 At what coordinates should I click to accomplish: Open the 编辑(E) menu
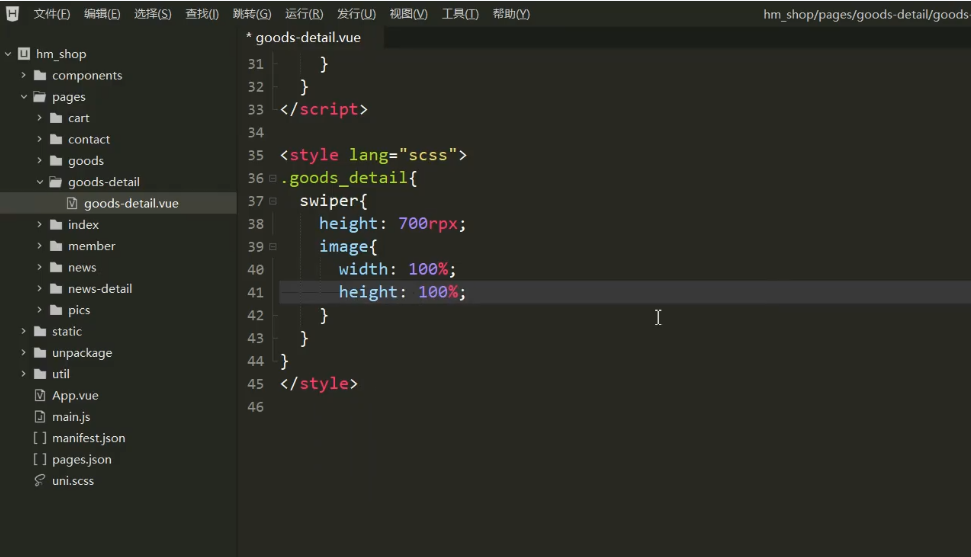(x=102, y=14)
